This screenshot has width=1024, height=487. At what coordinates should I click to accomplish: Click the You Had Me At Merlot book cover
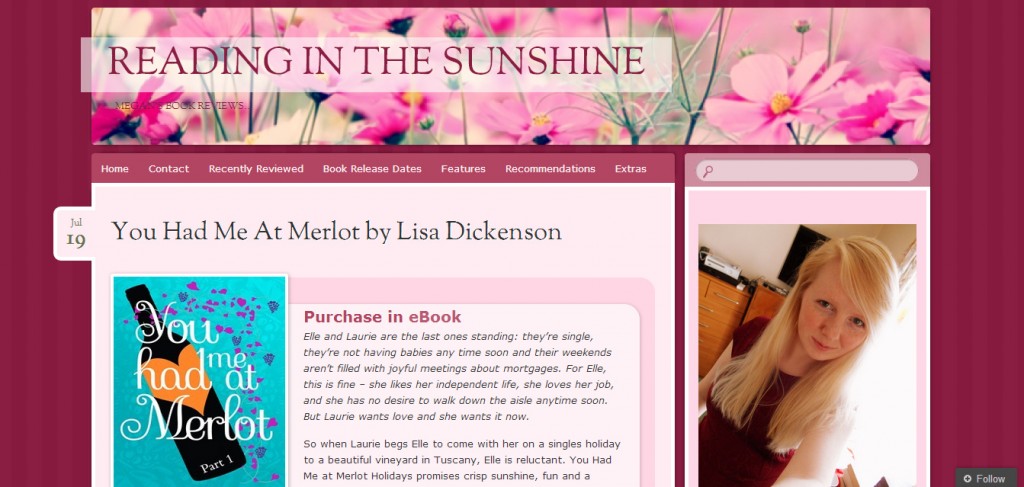[200, 381]
